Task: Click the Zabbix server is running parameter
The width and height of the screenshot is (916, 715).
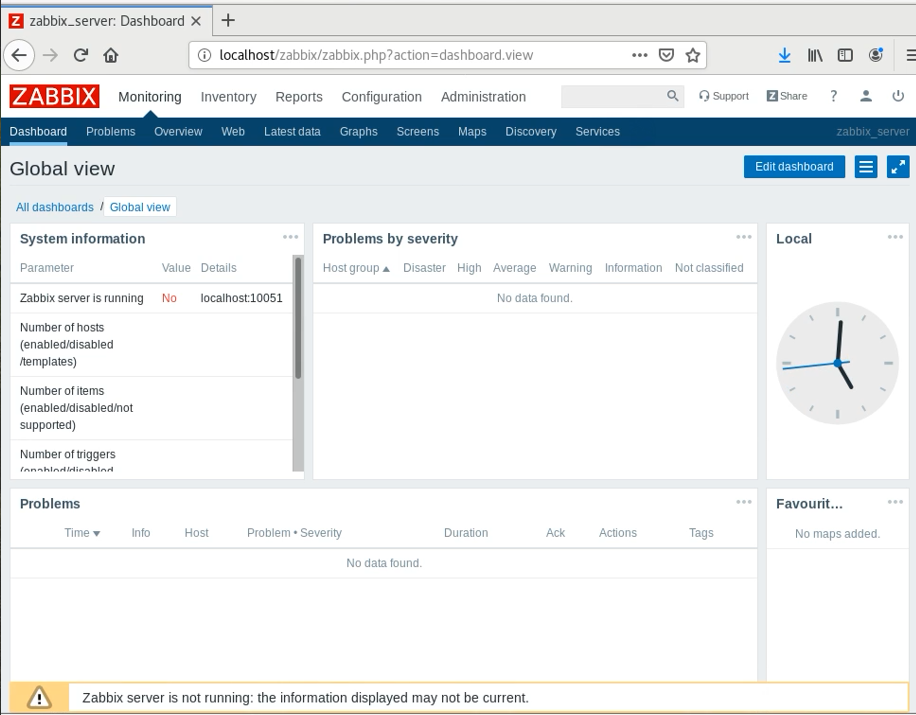Action: point(81,298)
